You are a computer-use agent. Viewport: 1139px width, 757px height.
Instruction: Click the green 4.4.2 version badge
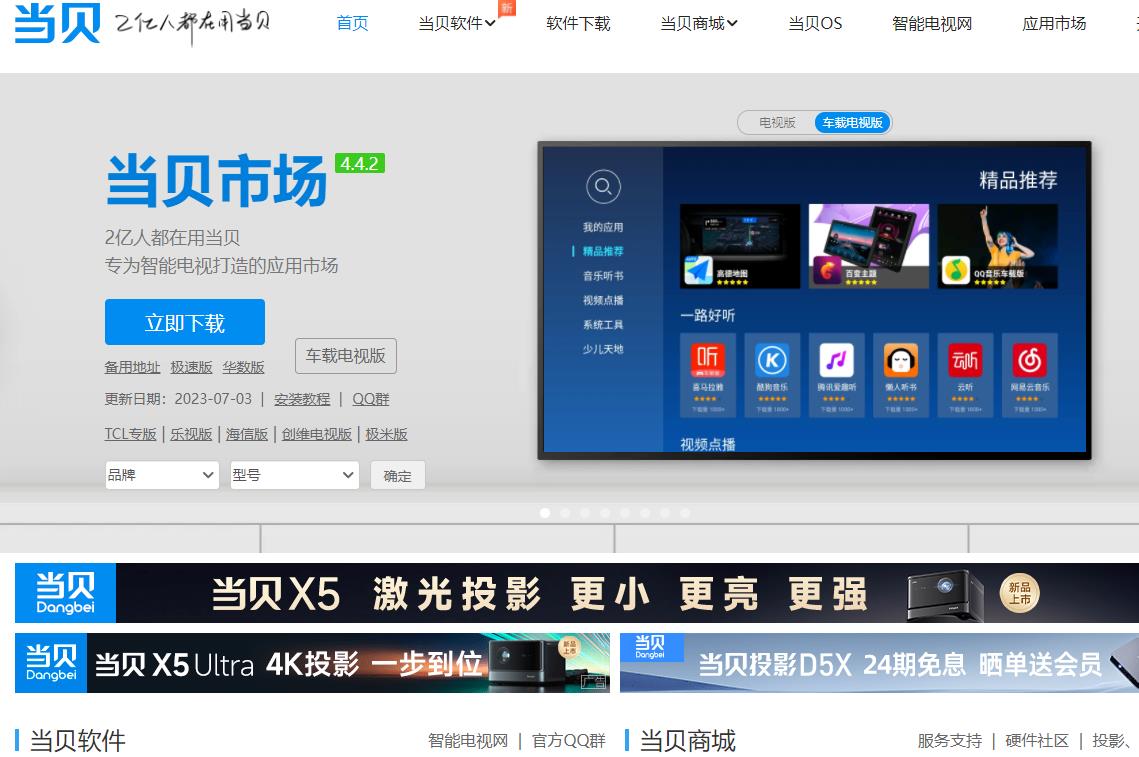(360, 163)
